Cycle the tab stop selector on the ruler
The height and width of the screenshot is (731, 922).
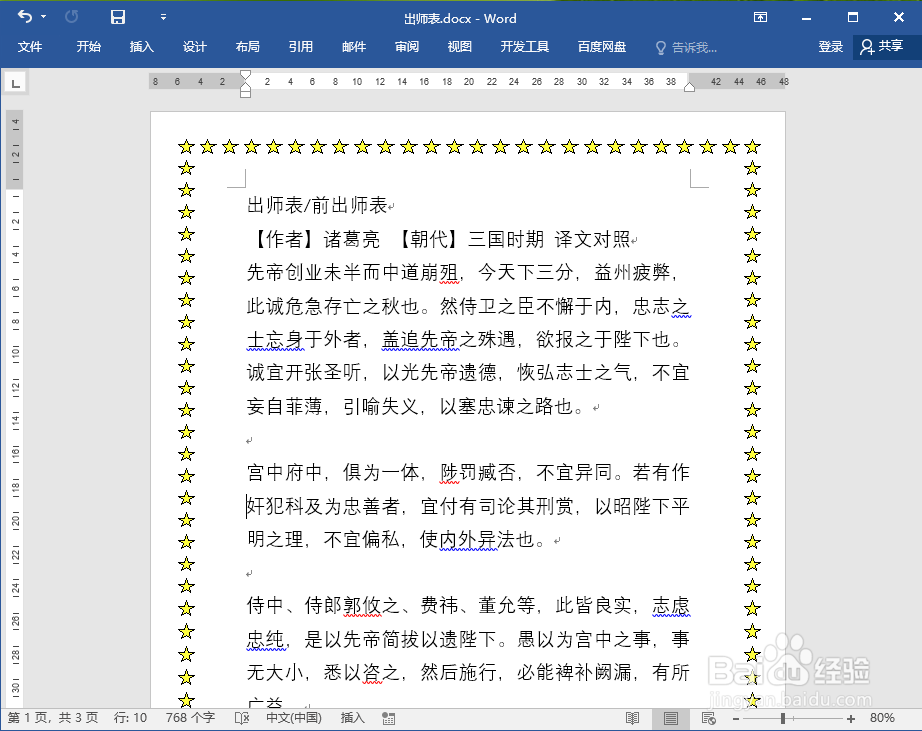coord(14,82)
